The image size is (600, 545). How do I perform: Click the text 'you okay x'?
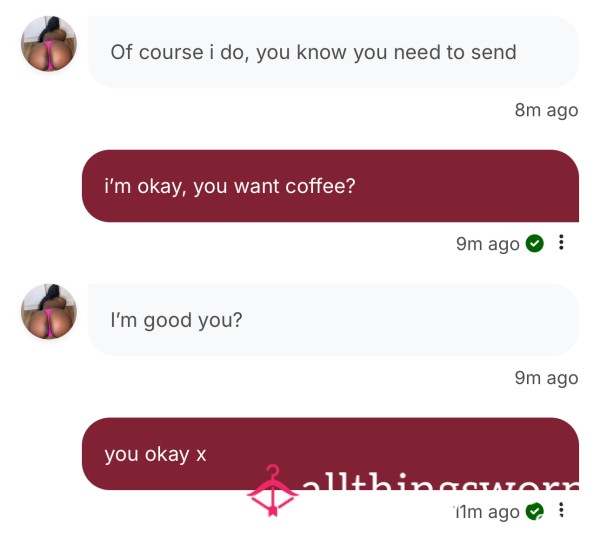point(155,455)
